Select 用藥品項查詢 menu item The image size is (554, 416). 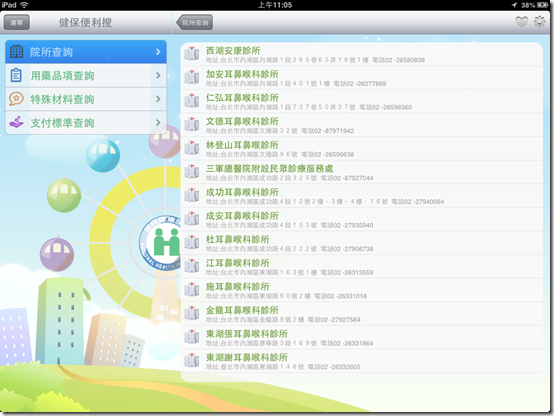coord(86,75)
